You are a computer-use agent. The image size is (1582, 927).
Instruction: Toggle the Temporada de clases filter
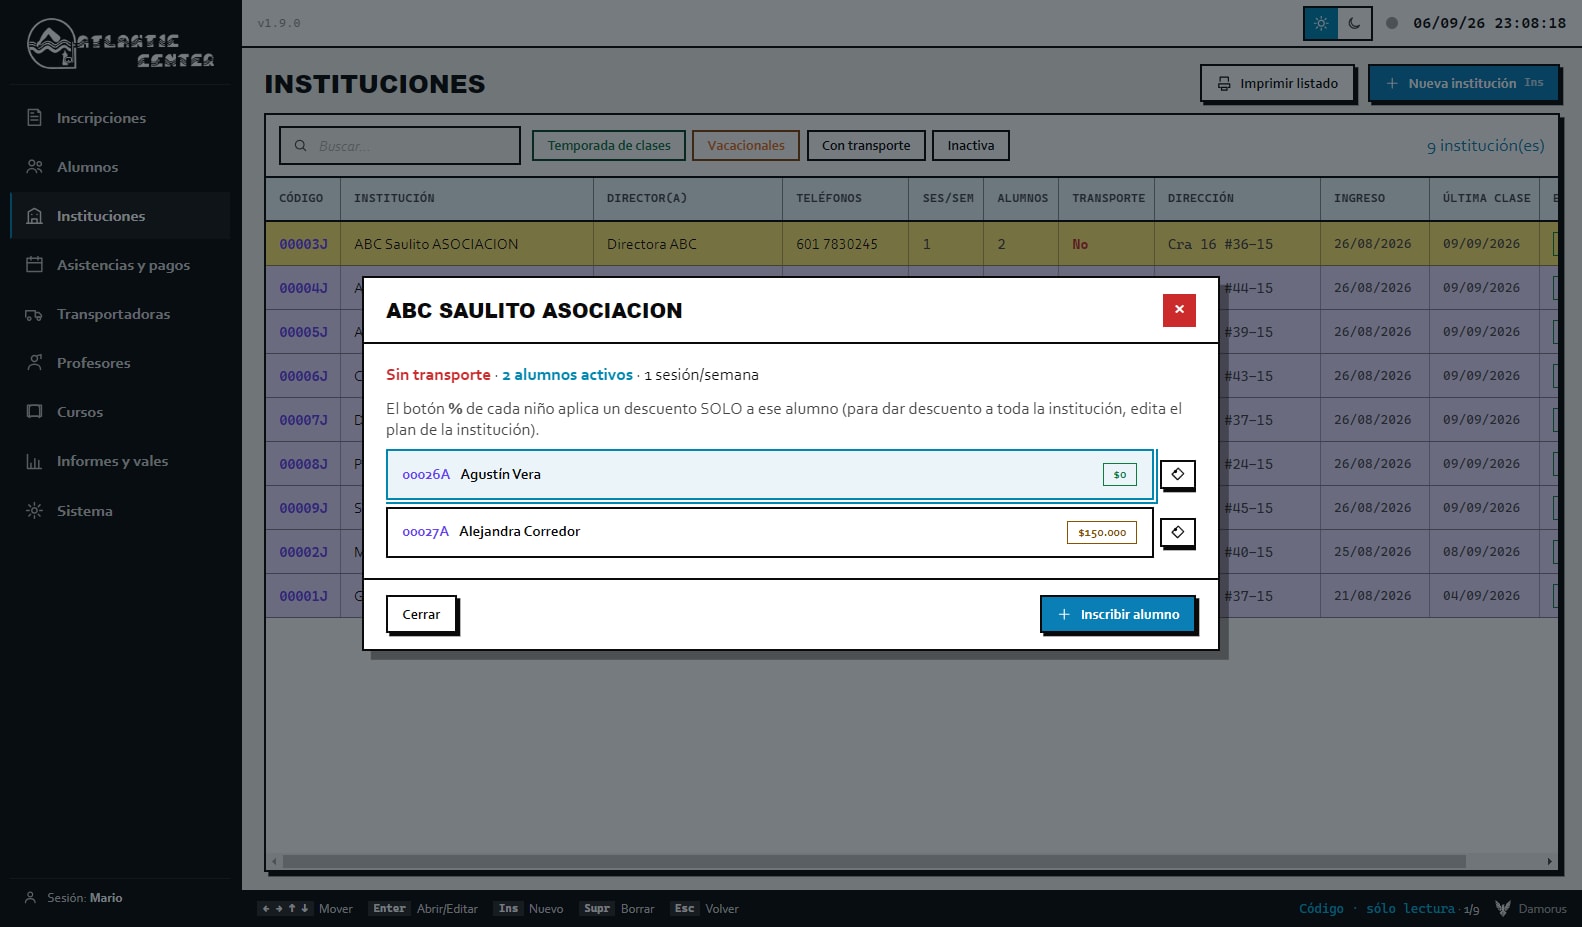[609, 145]
